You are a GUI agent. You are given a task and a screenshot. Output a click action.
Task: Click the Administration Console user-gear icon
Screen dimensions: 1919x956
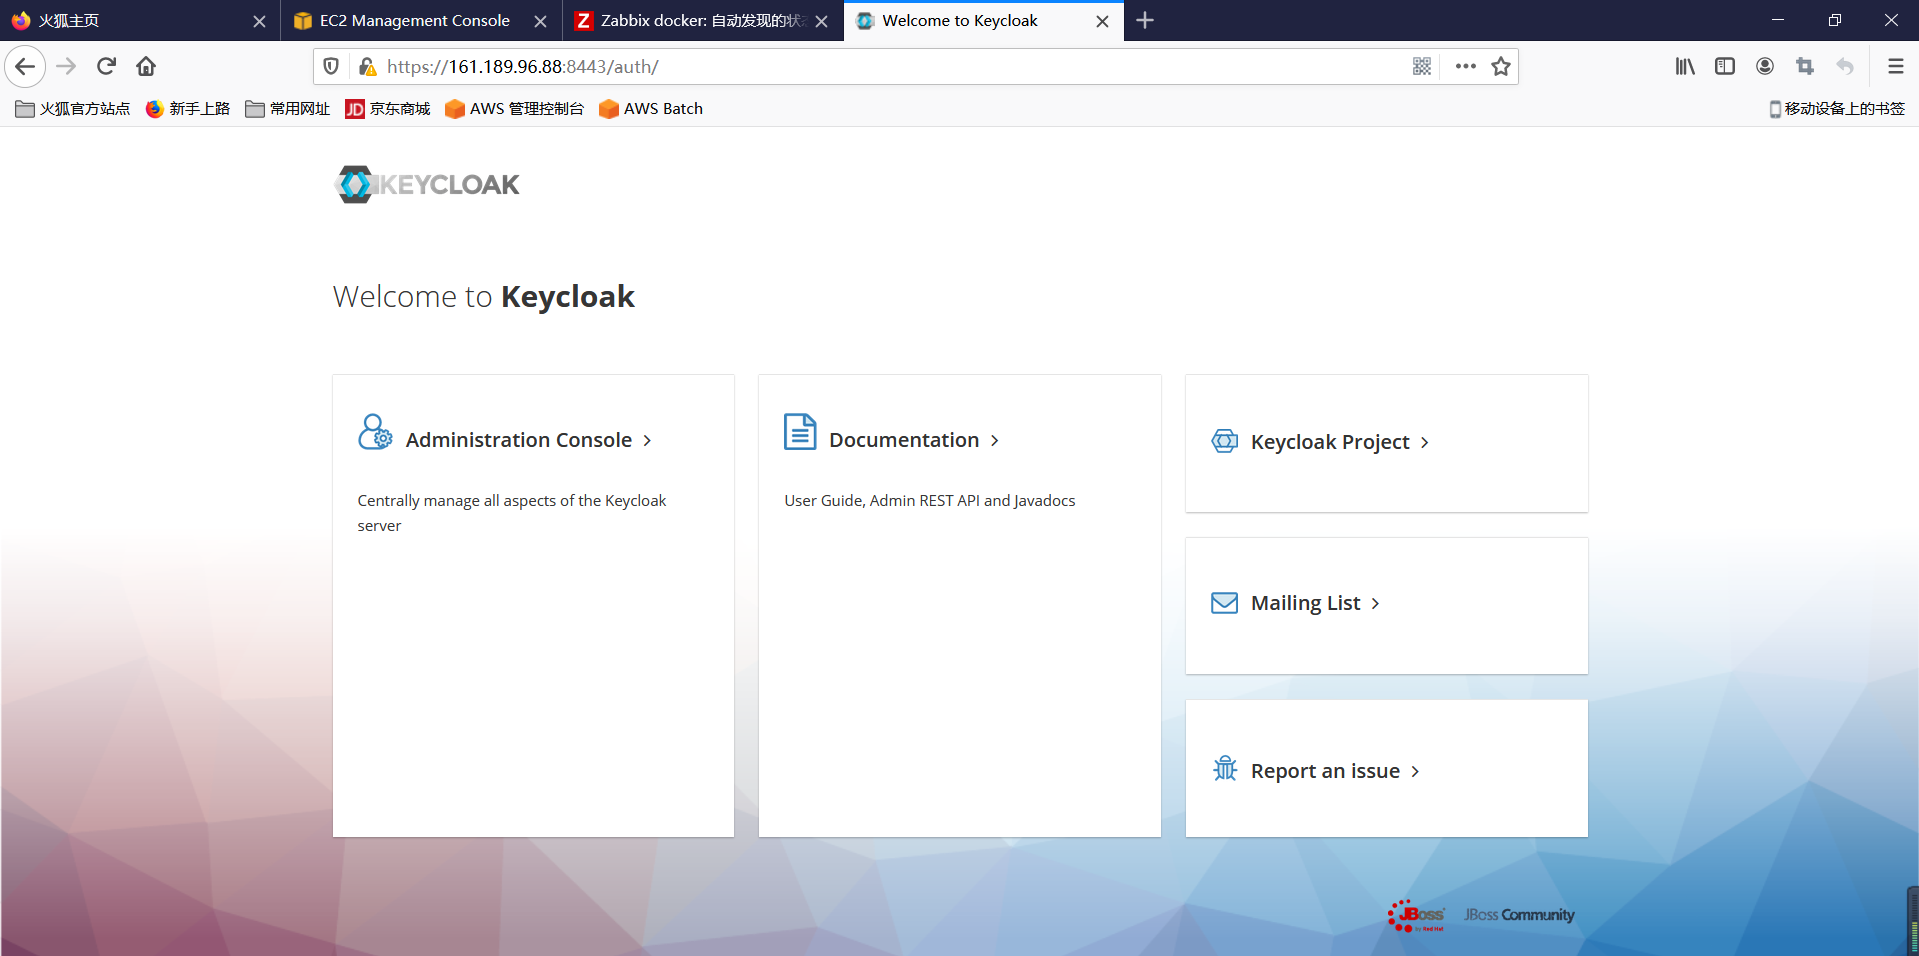[x=375, y=432]
